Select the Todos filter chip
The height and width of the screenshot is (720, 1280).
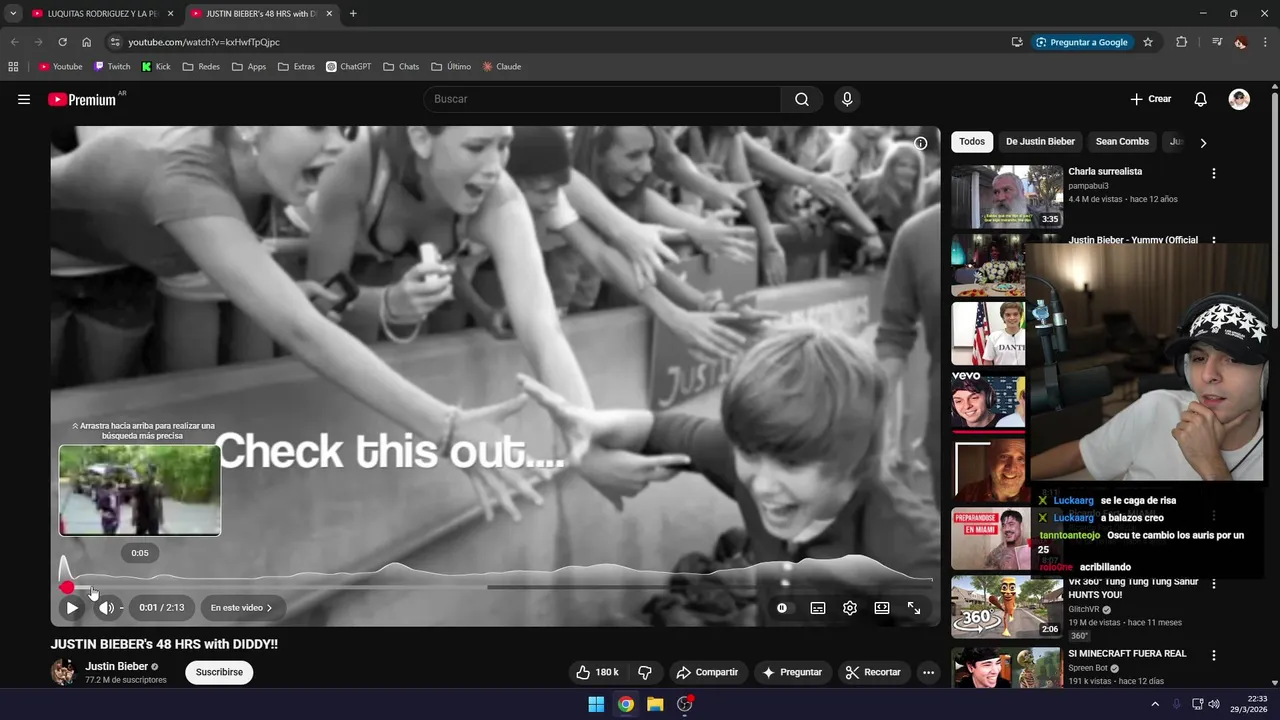coord(972,142)
